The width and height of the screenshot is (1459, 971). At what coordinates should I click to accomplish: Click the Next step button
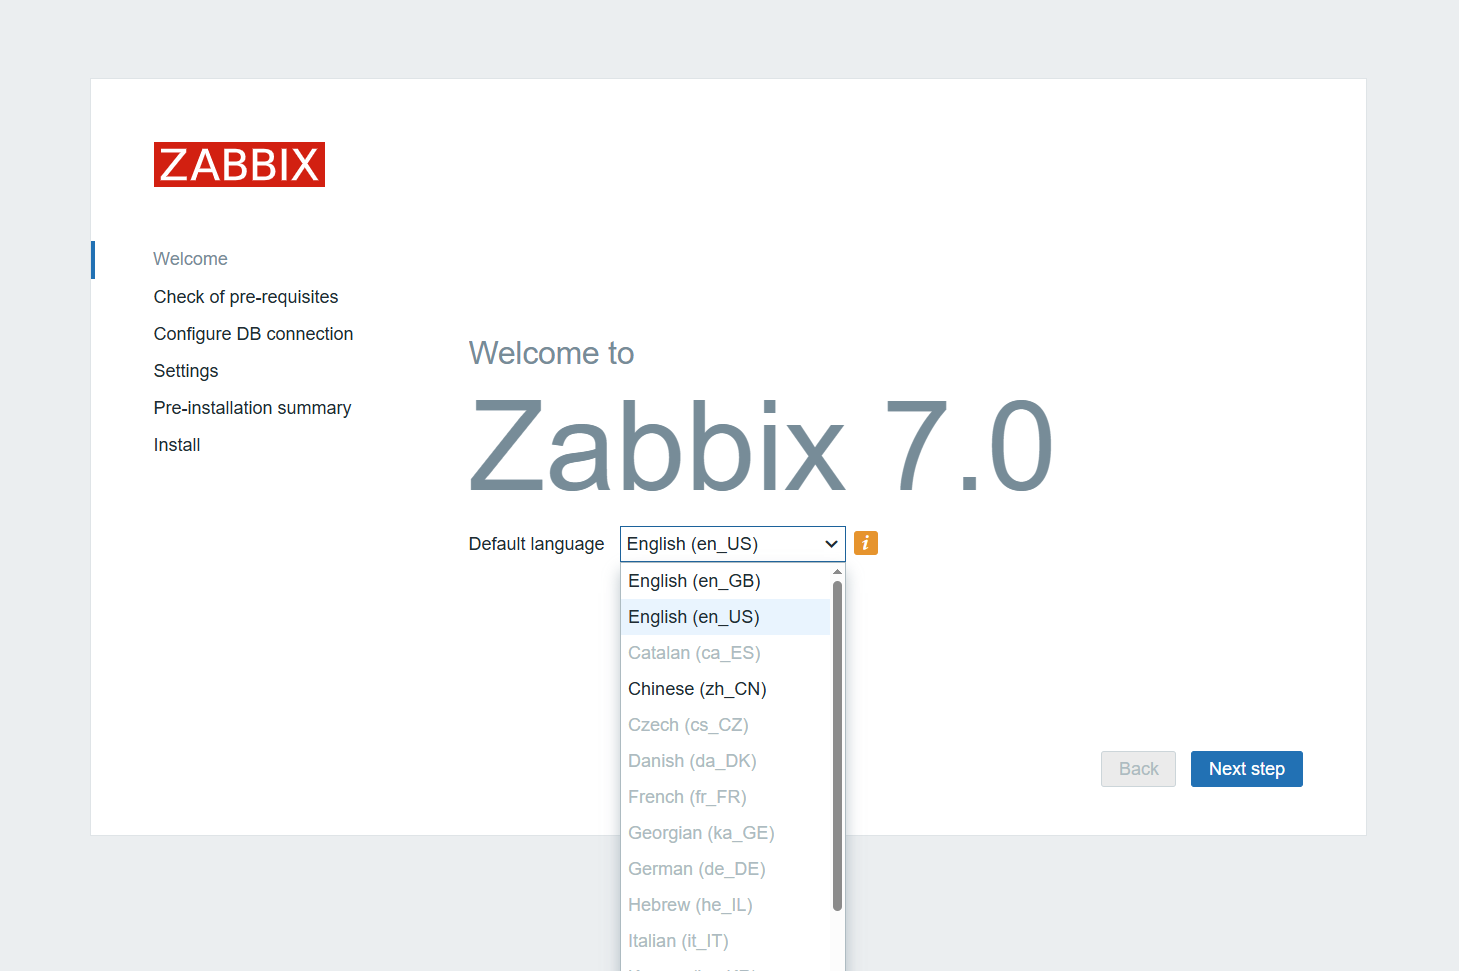point(1246,769)
